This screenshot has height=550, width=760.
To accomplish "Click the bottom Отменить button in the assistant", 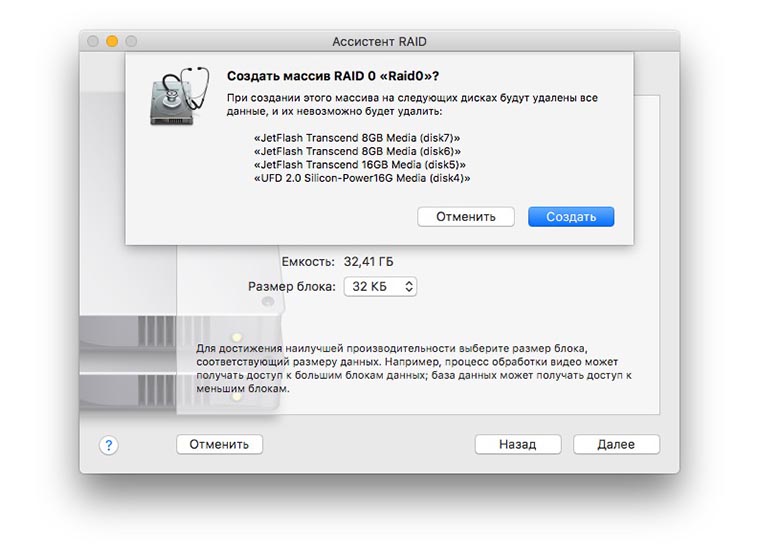I will [219, 444].
